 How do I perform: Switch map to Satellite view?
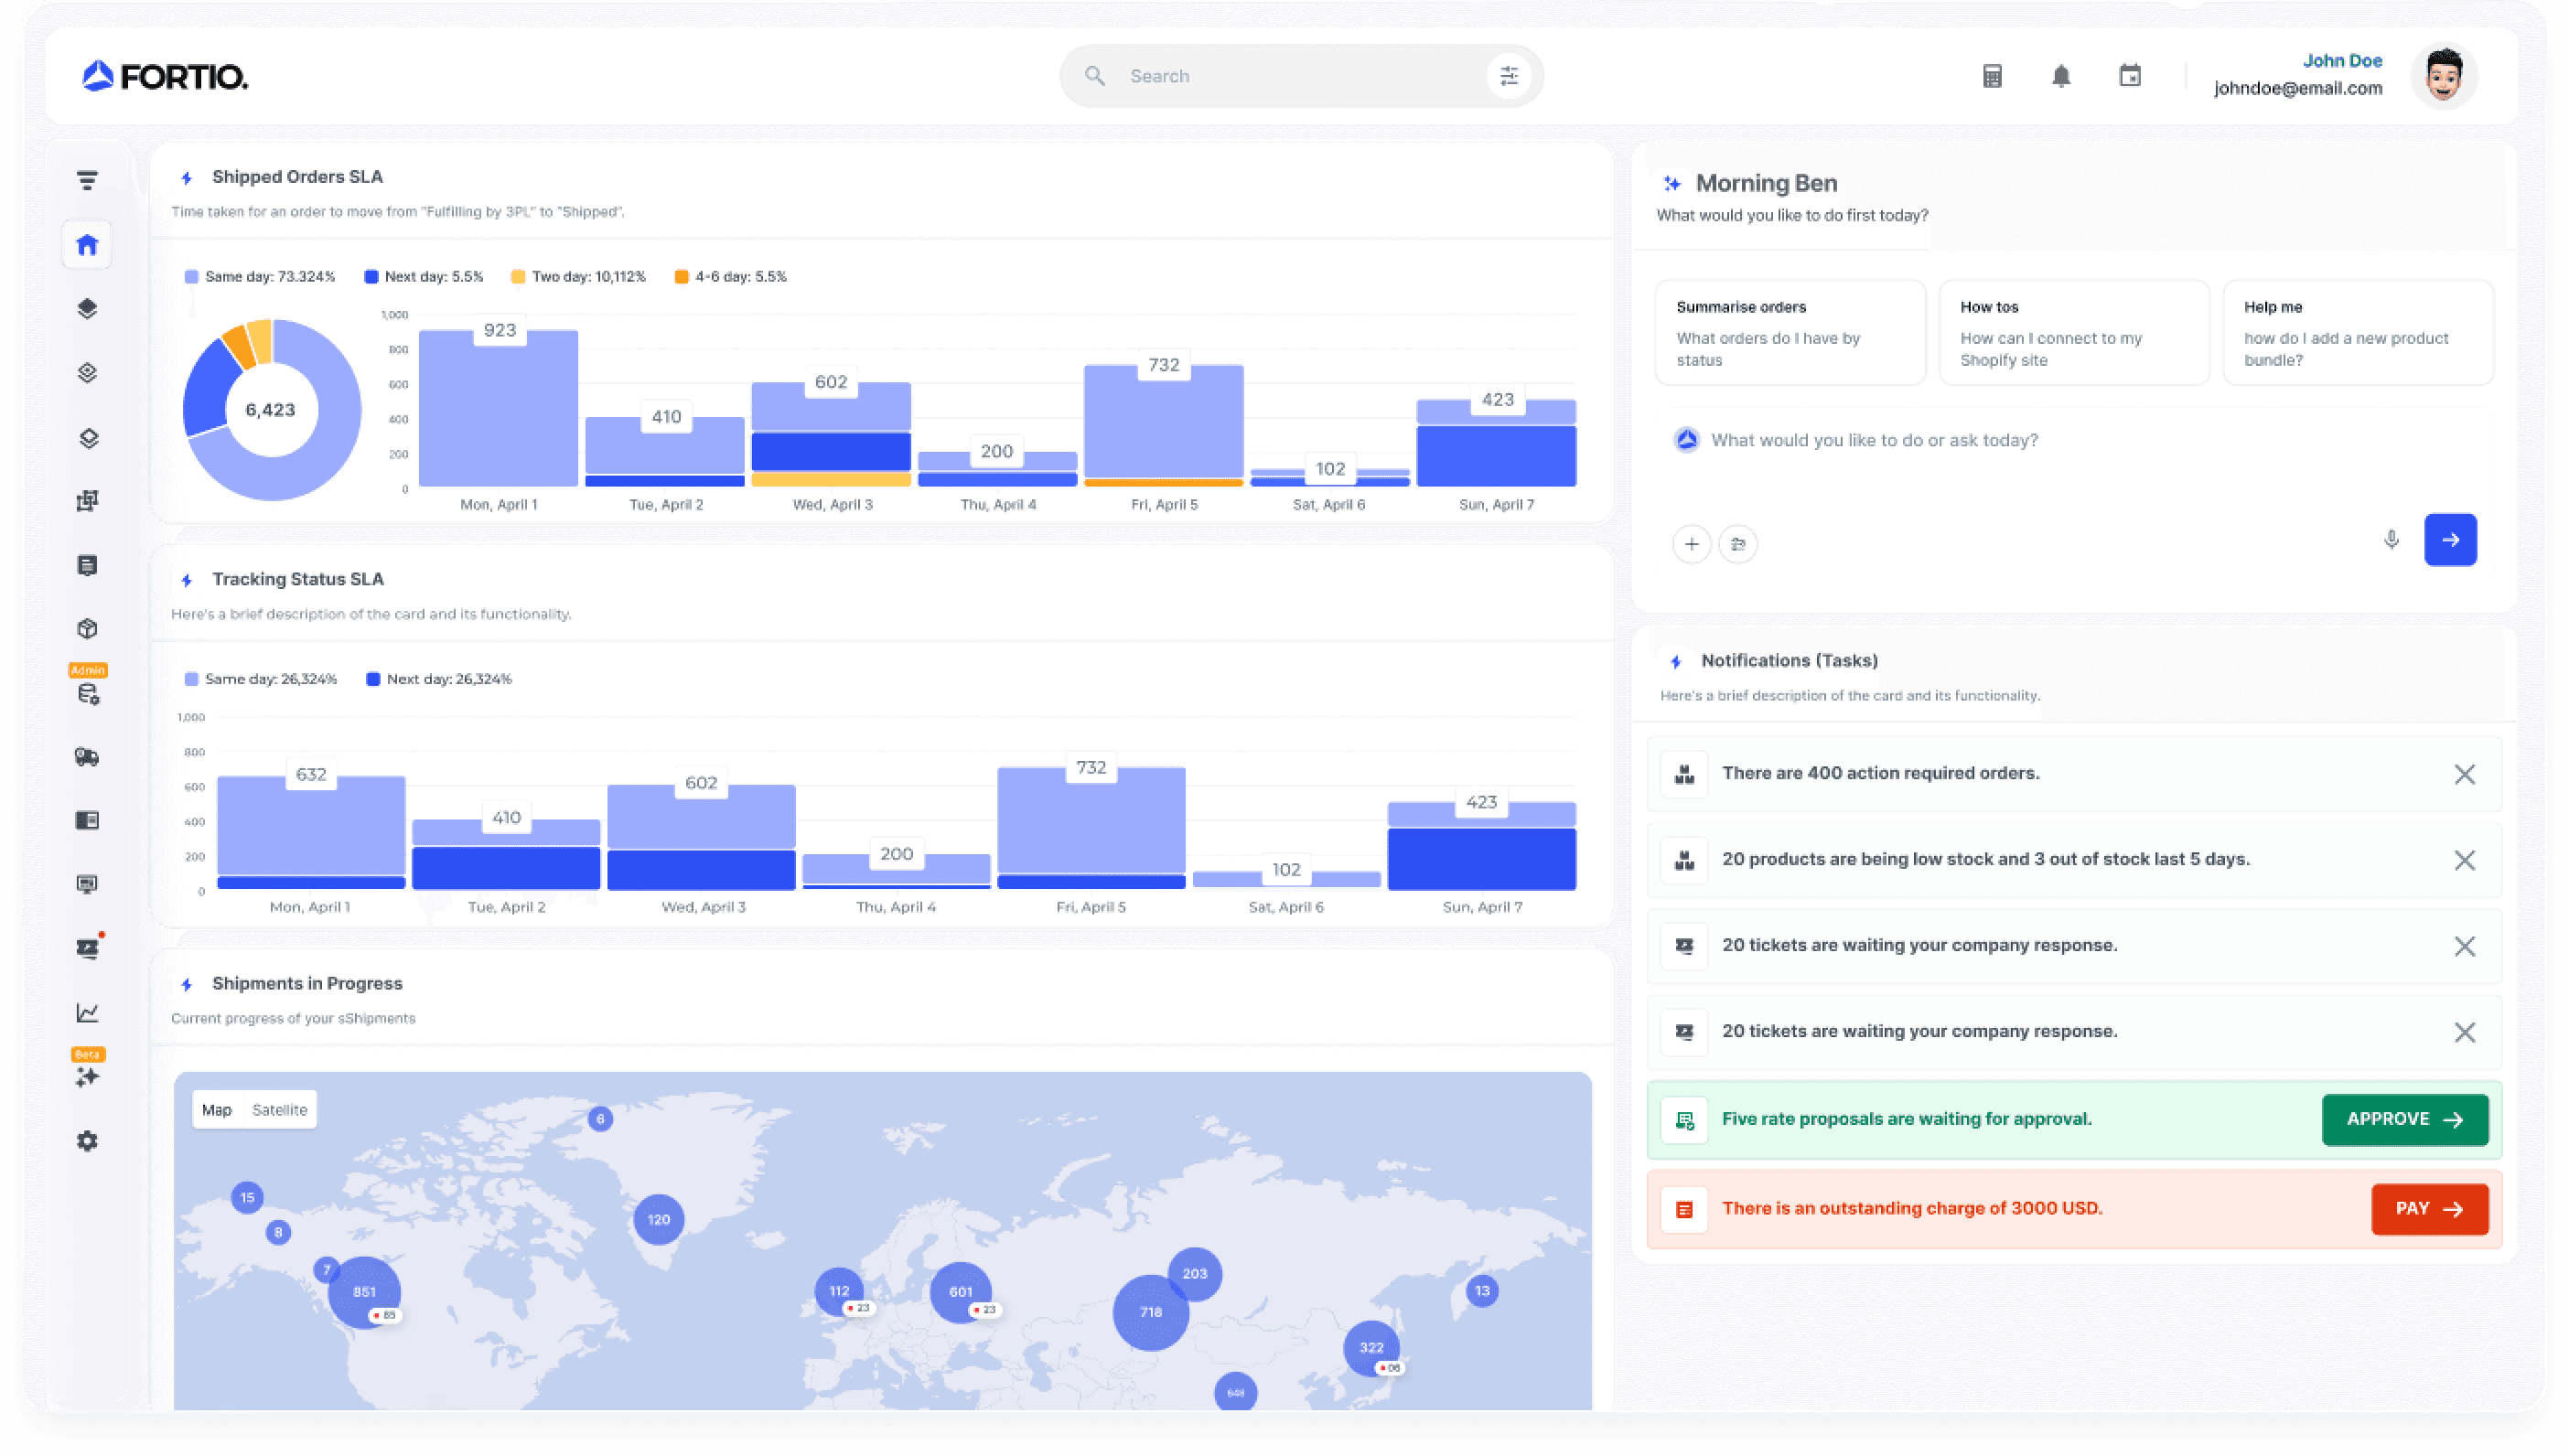click(279, 1110)
